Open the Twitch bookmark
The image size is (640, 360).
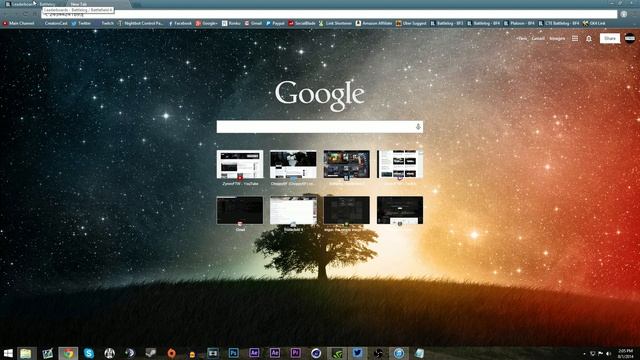point(105,24)
